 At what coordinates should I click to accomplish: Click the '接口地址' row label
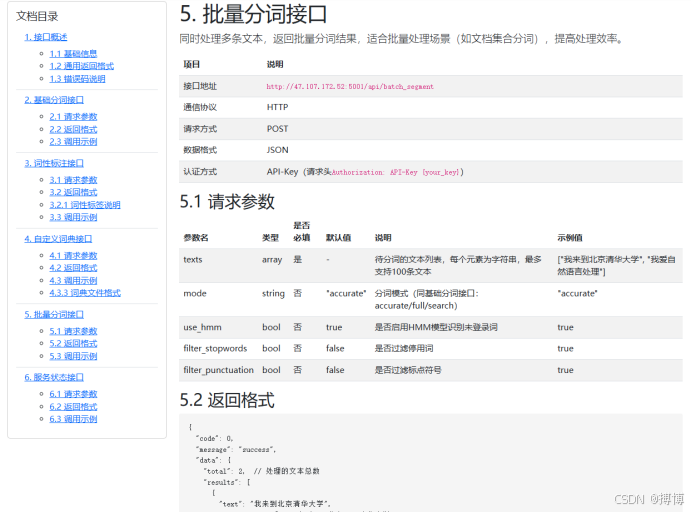point(200,86)
